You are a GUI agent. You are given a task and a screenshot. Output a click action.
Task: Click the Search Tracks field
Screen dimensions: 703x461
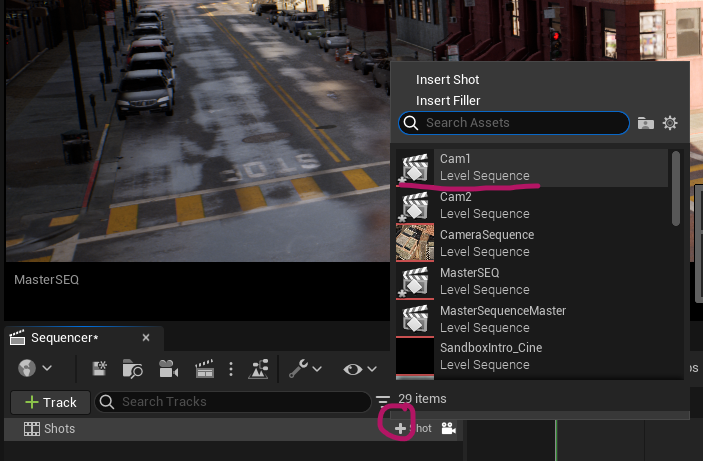pyautogui.click(x=233, y=402)
